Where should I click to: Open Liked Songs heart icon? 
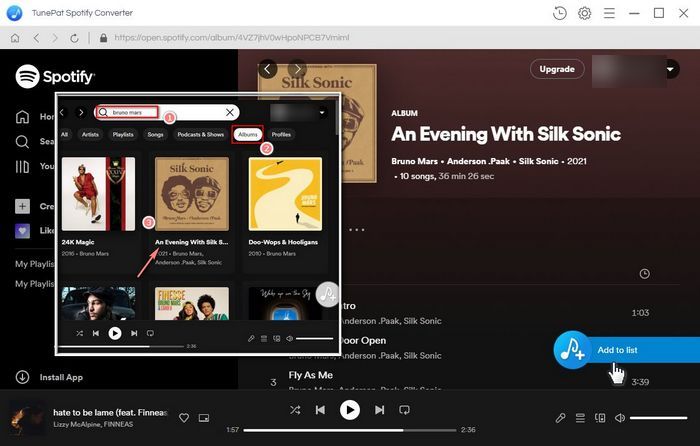point(22,230)
